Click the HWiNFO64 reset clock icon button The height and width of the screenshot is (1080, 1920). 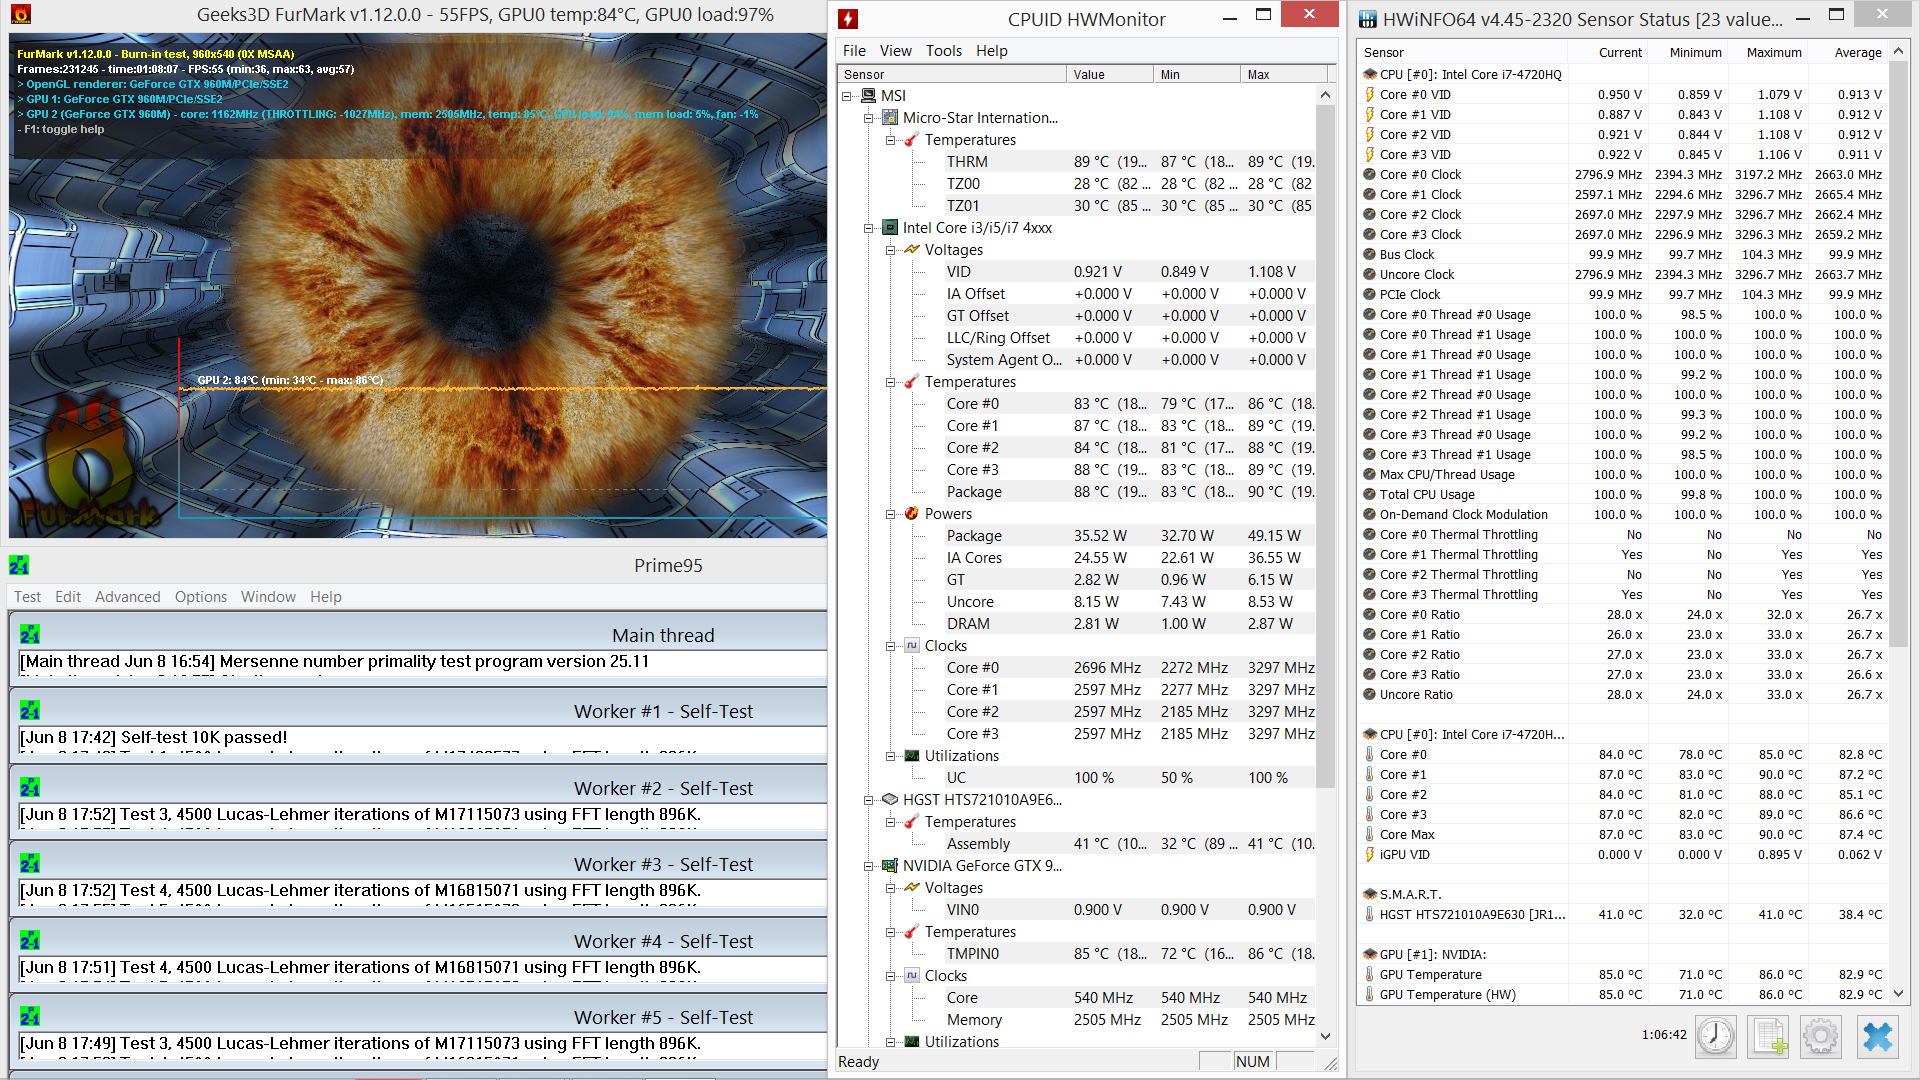point(1716,1036)
